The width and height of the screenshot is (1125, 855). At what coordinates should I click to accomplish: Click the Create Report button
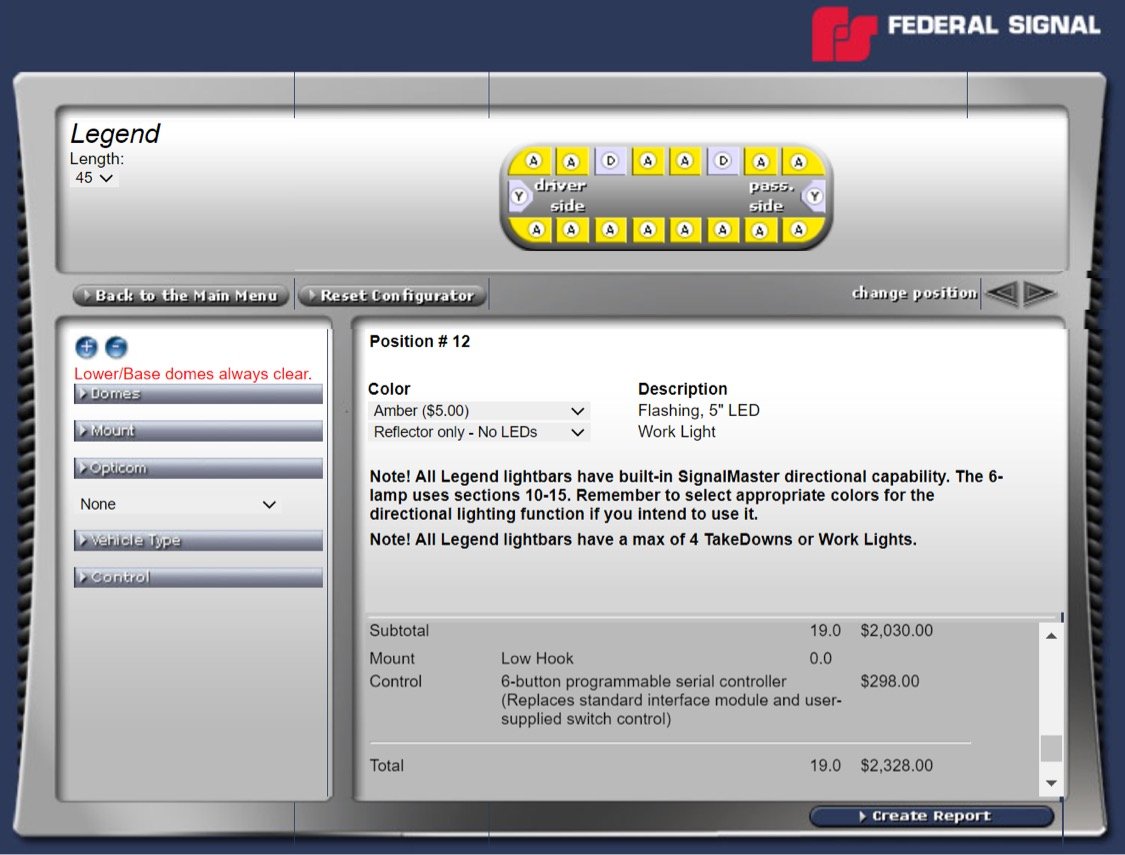[931, 816]
